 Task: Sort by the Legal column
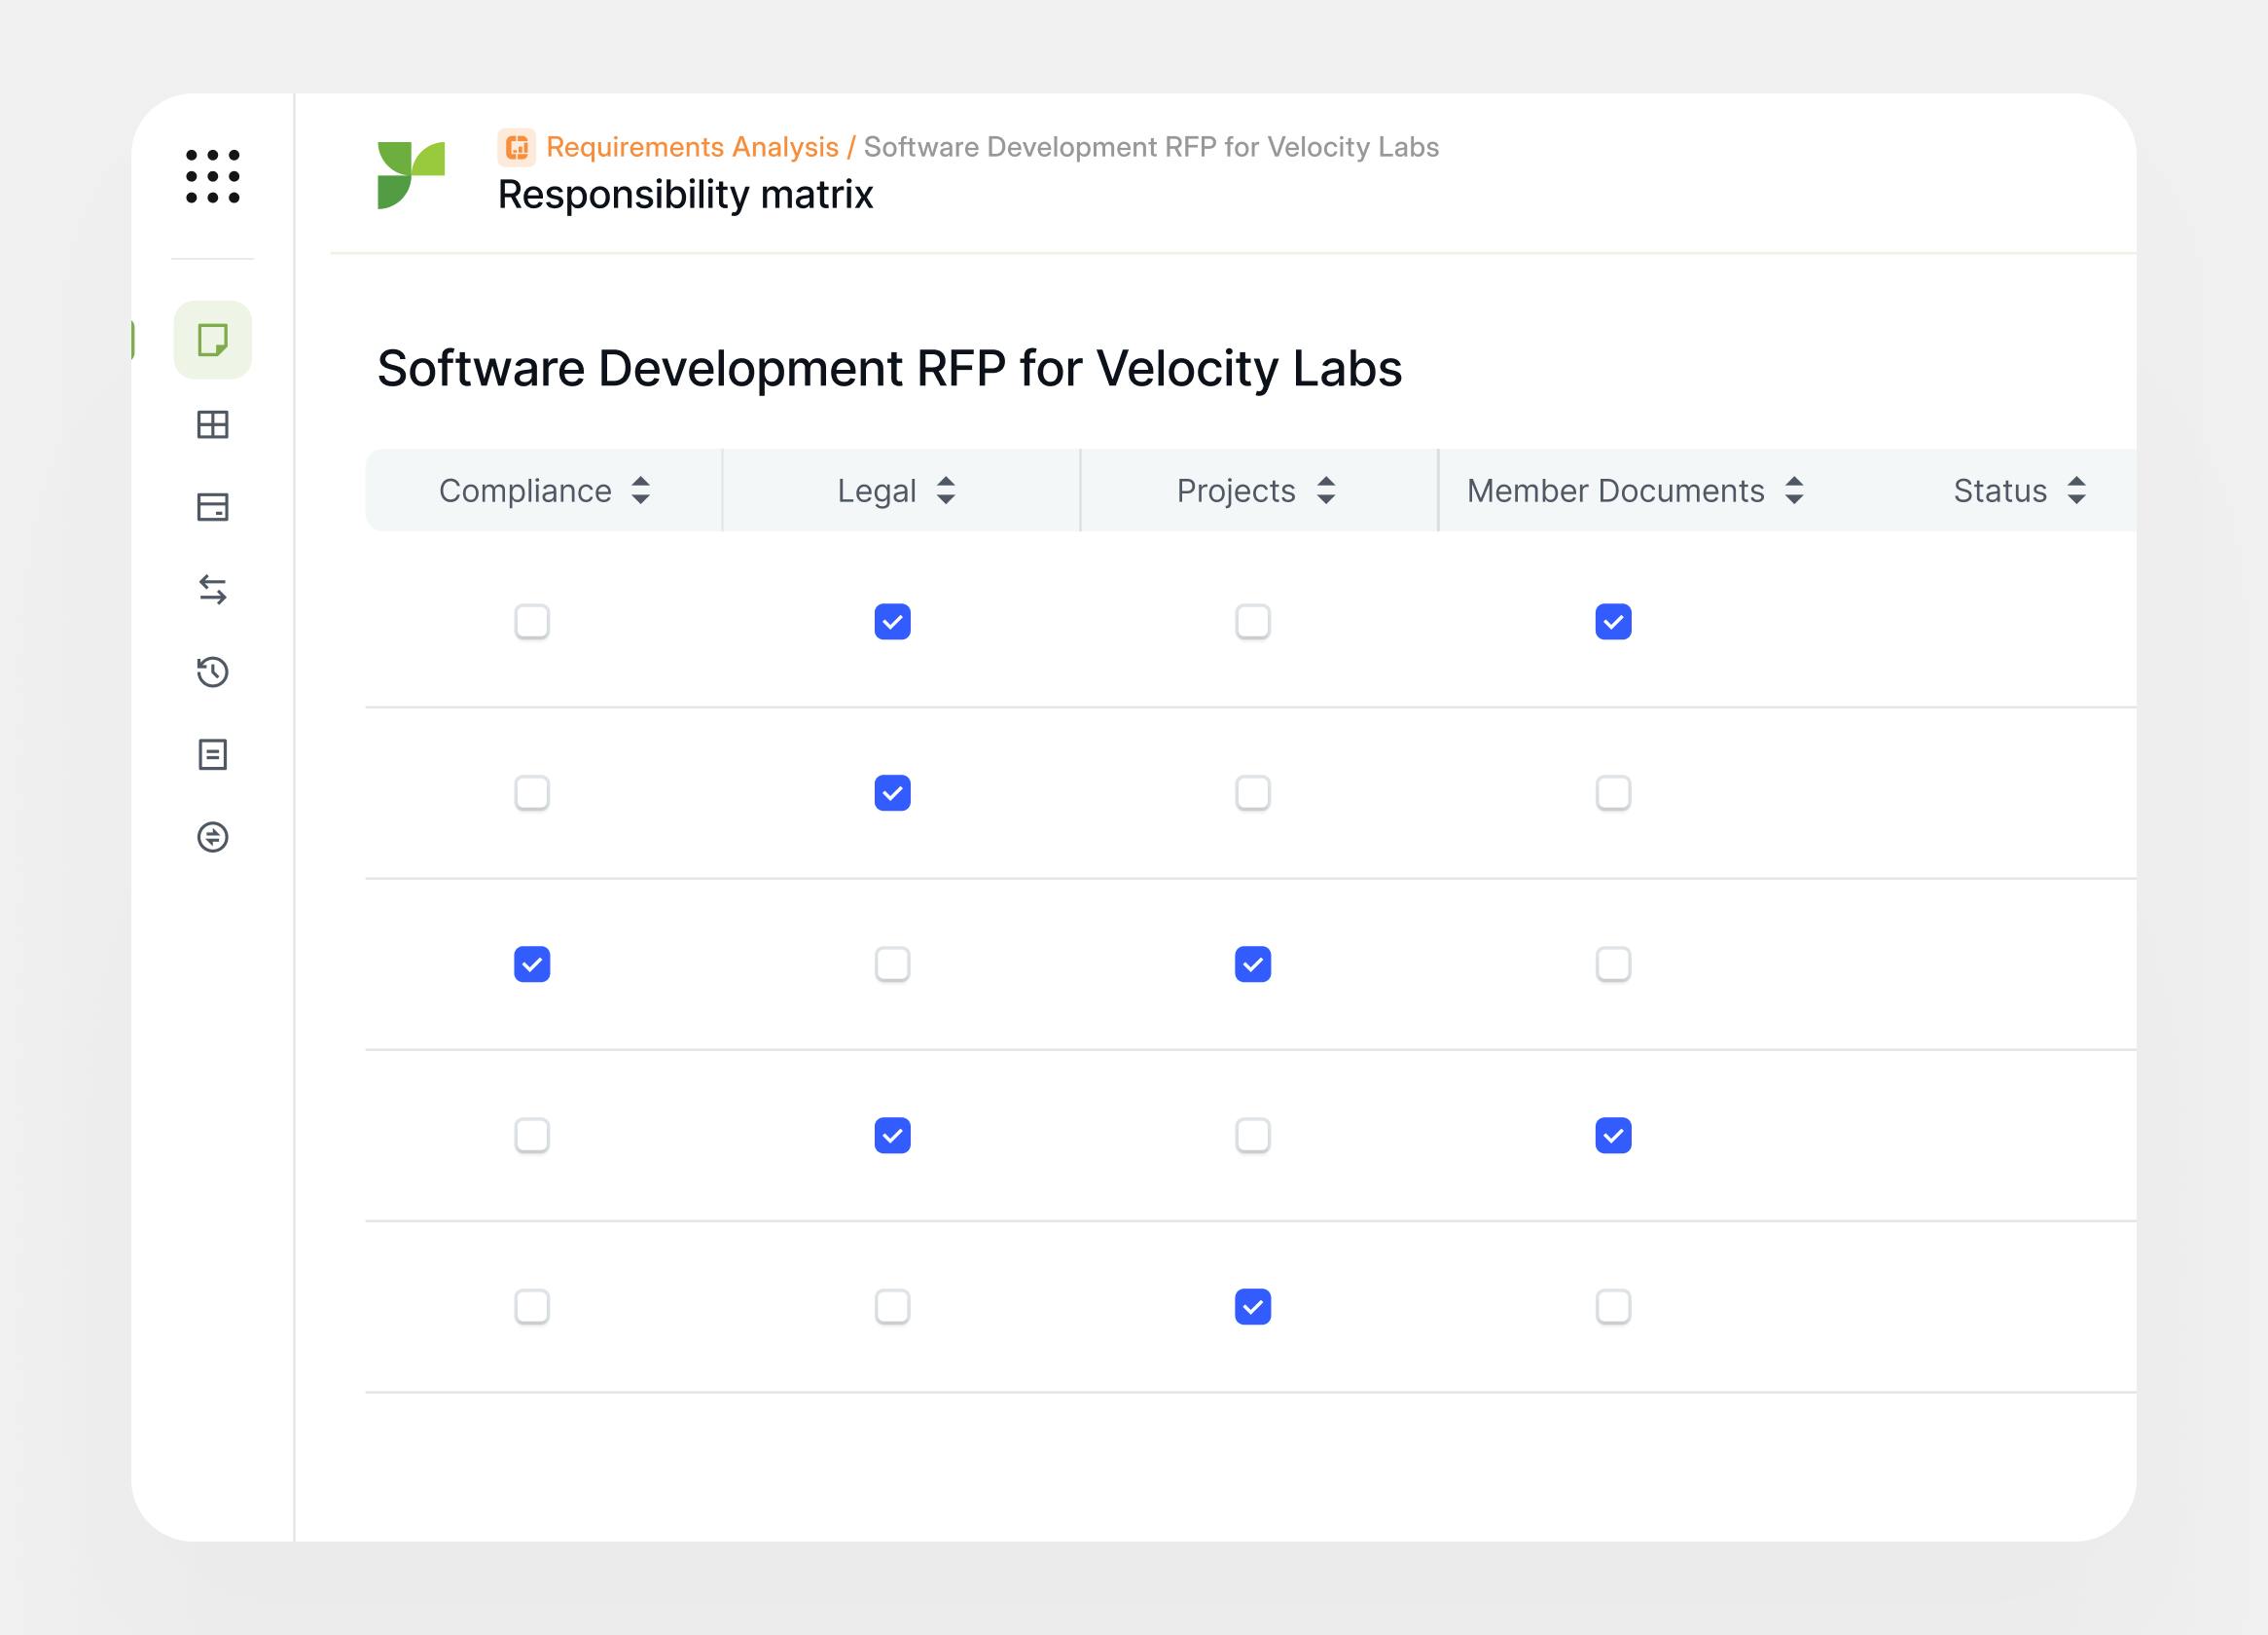point(946,491)
